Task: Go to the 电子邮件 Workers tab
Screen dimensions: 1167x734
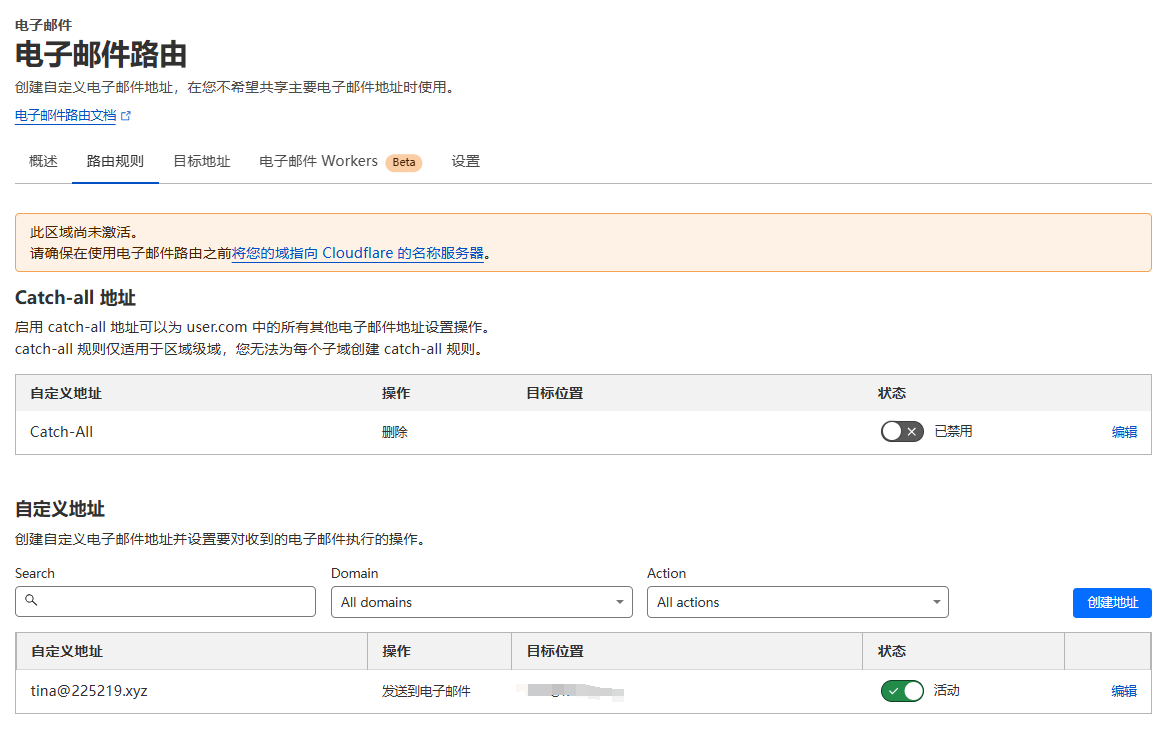Action: click(x=318, y=161)
